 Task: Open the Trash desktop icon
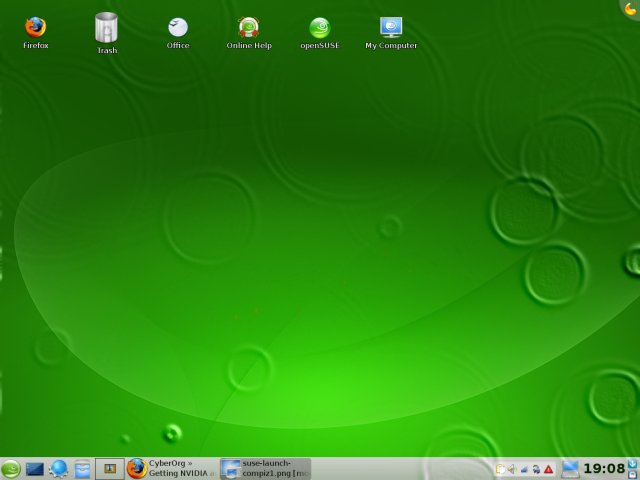(107, 33)
